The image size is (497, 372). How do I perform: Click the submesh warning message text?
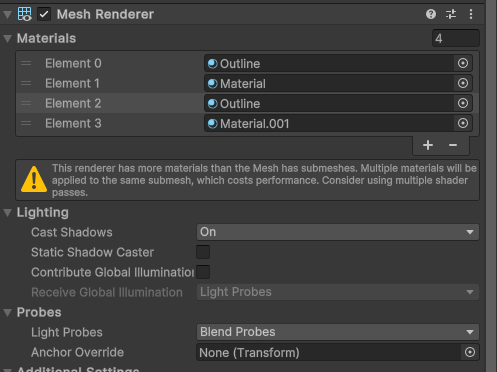pos(264,180)
